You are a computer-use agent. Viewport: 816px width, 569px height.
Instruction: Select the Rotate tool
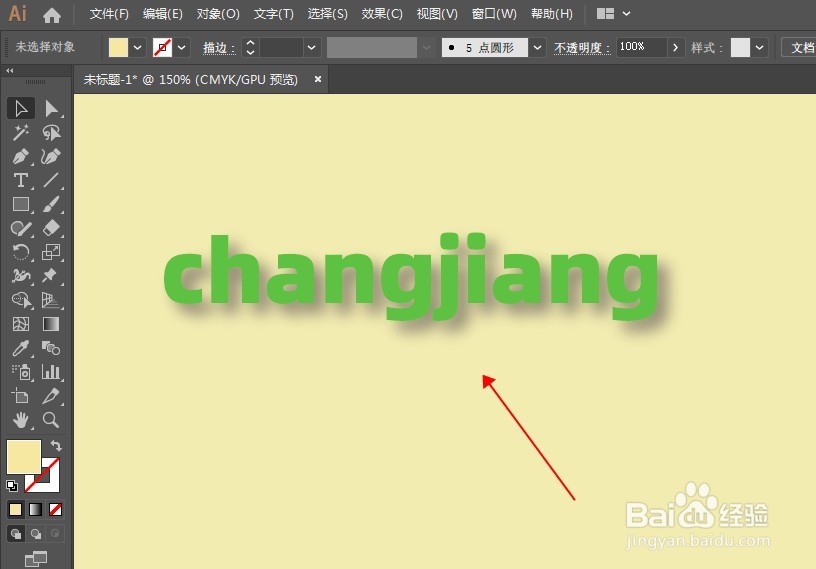coord(21,252)
